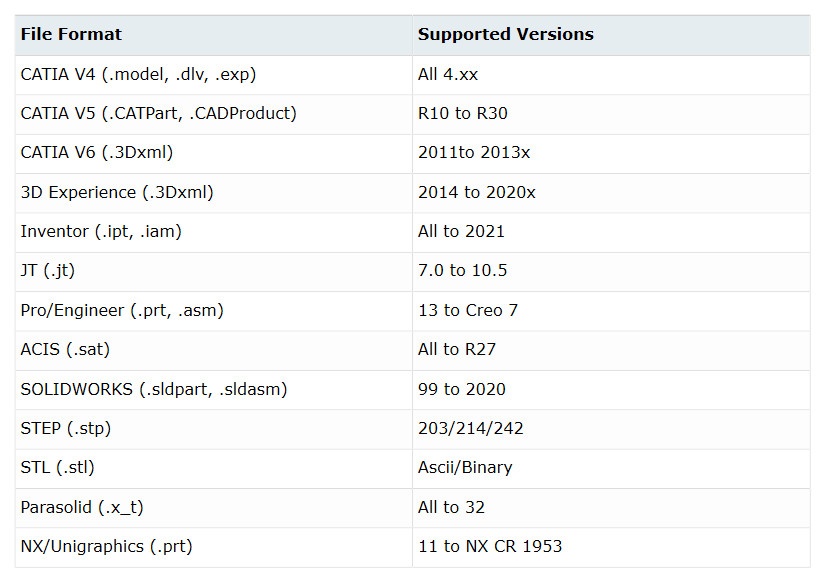Select the 2014 to 2020x version cell
The image size is (827, 578).
[x=476, y=192]
